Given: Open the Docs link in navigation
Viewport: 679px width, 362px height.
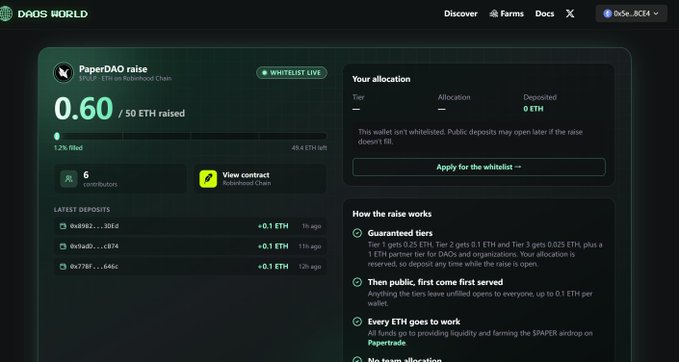Looking at the screenshot, I should (x=545, y=13).
